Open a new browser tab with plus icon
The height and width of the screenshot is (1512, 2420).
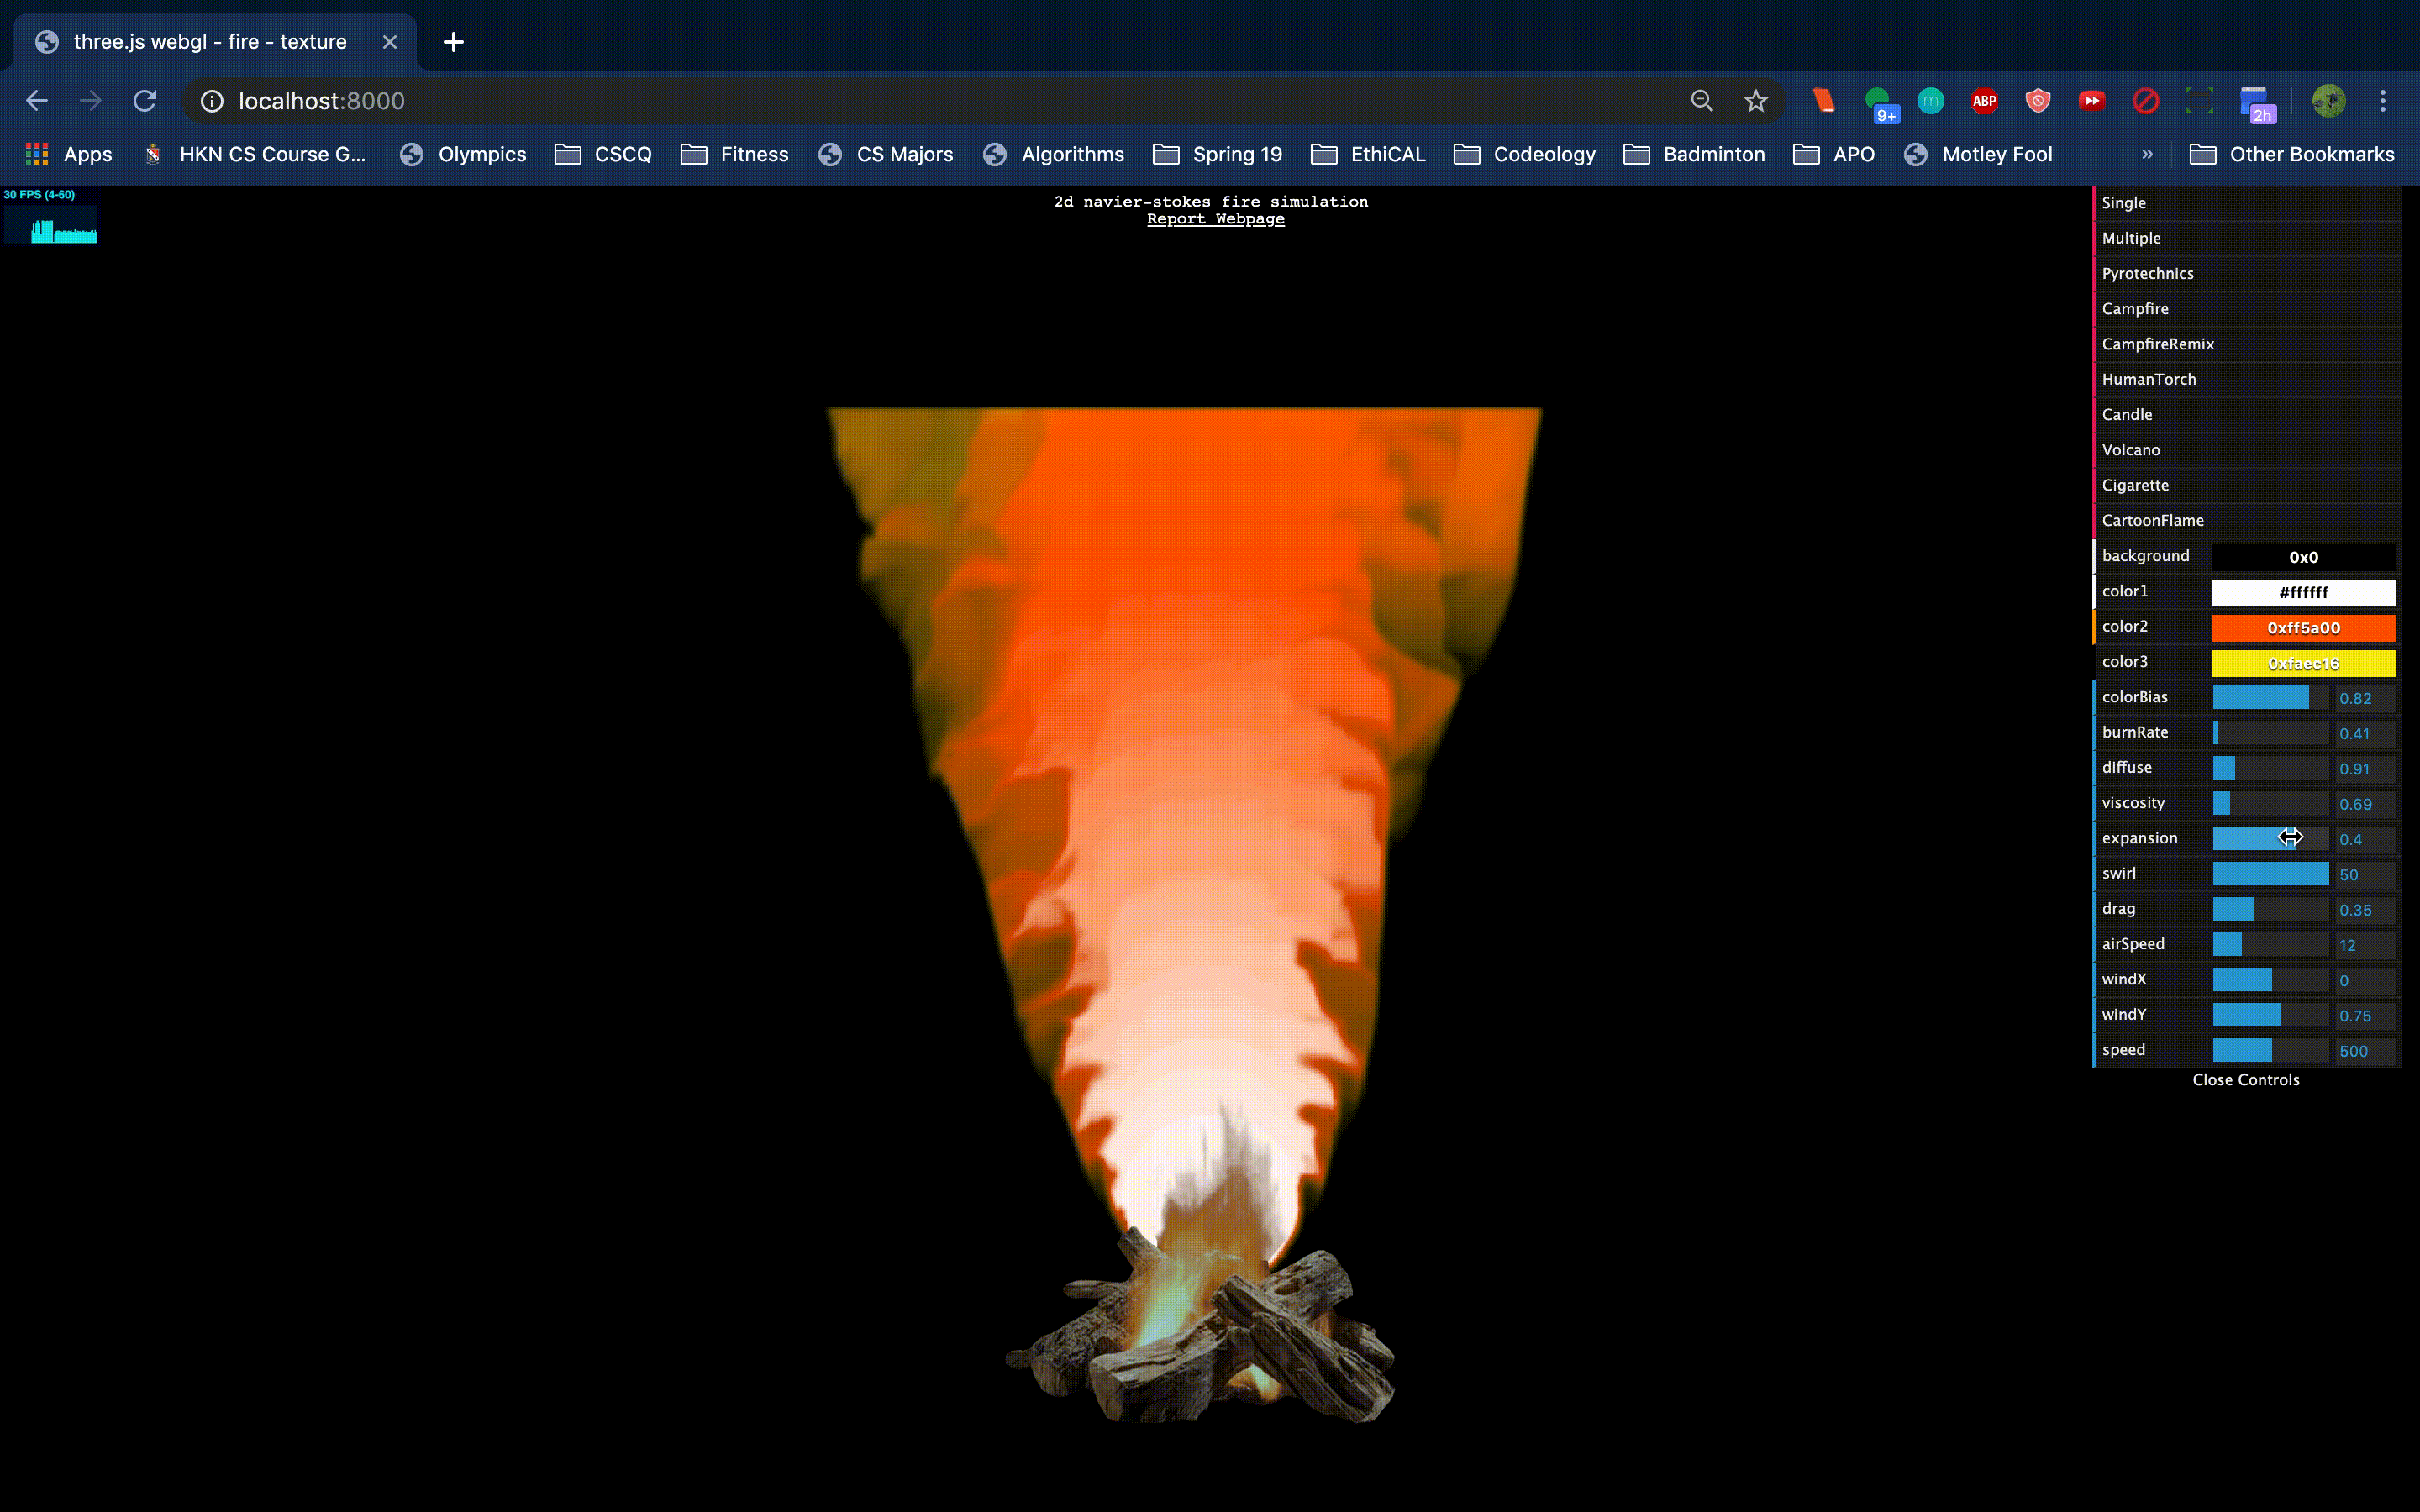point(453,42)
